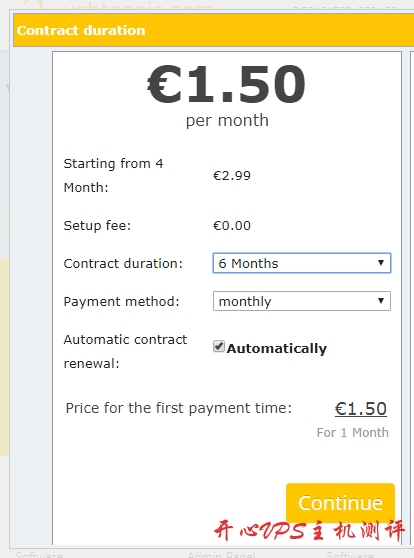Click the Admin Panel text behind the dialog

click(221, 554)
